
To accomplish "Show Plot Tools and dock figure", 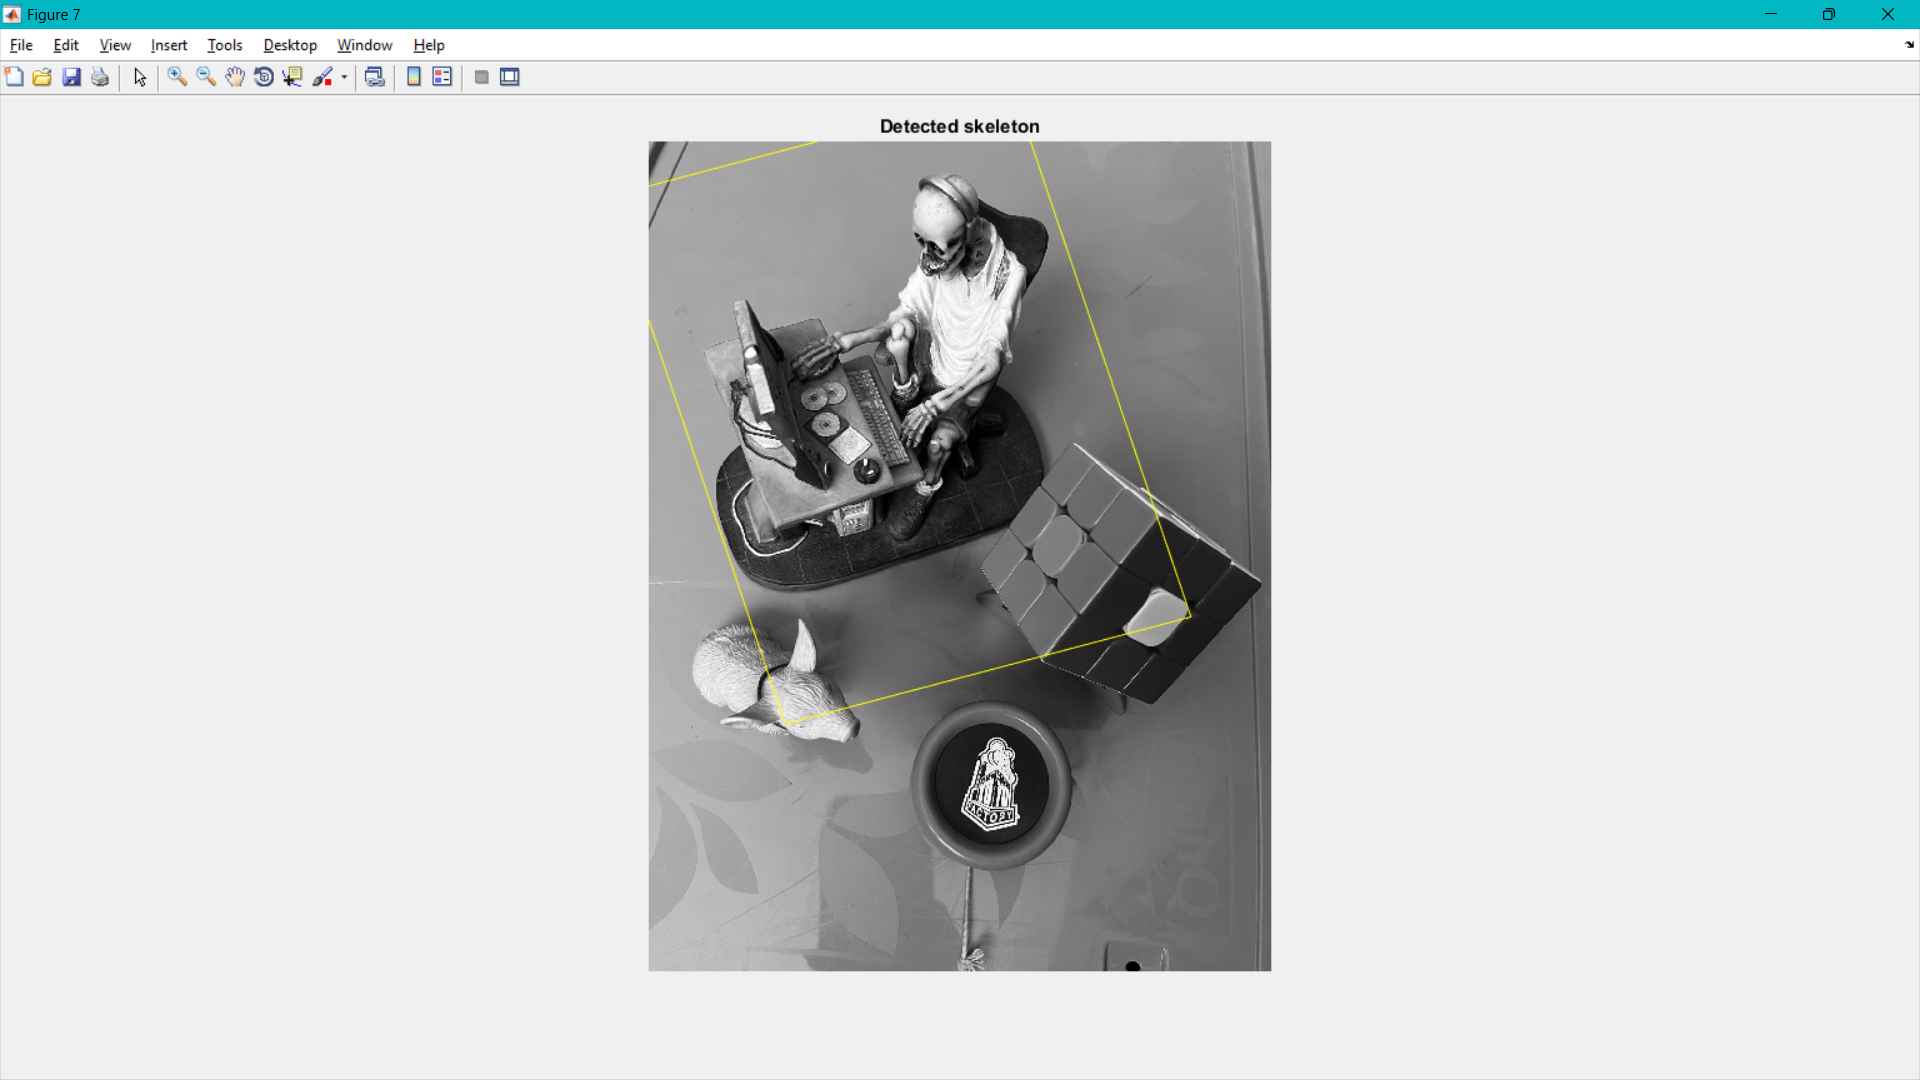I will point(510,77).
